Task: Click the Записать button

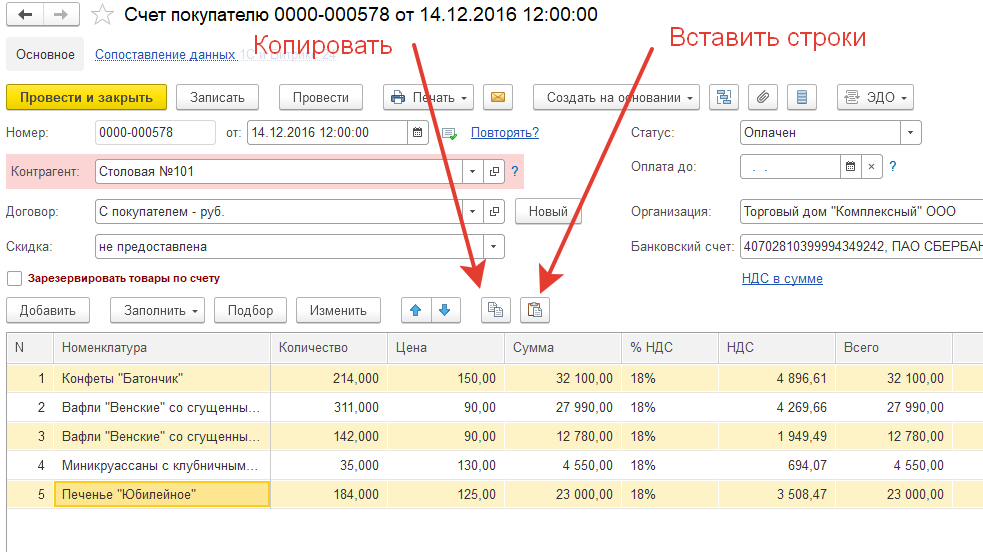Action: 218,97
